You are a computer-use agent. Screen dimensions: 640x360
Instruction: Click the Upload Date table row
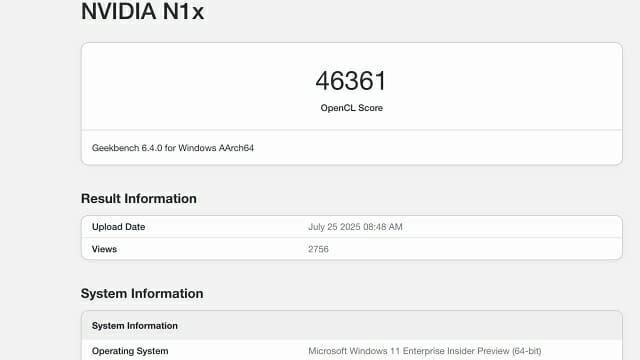(x=352, y=227)
